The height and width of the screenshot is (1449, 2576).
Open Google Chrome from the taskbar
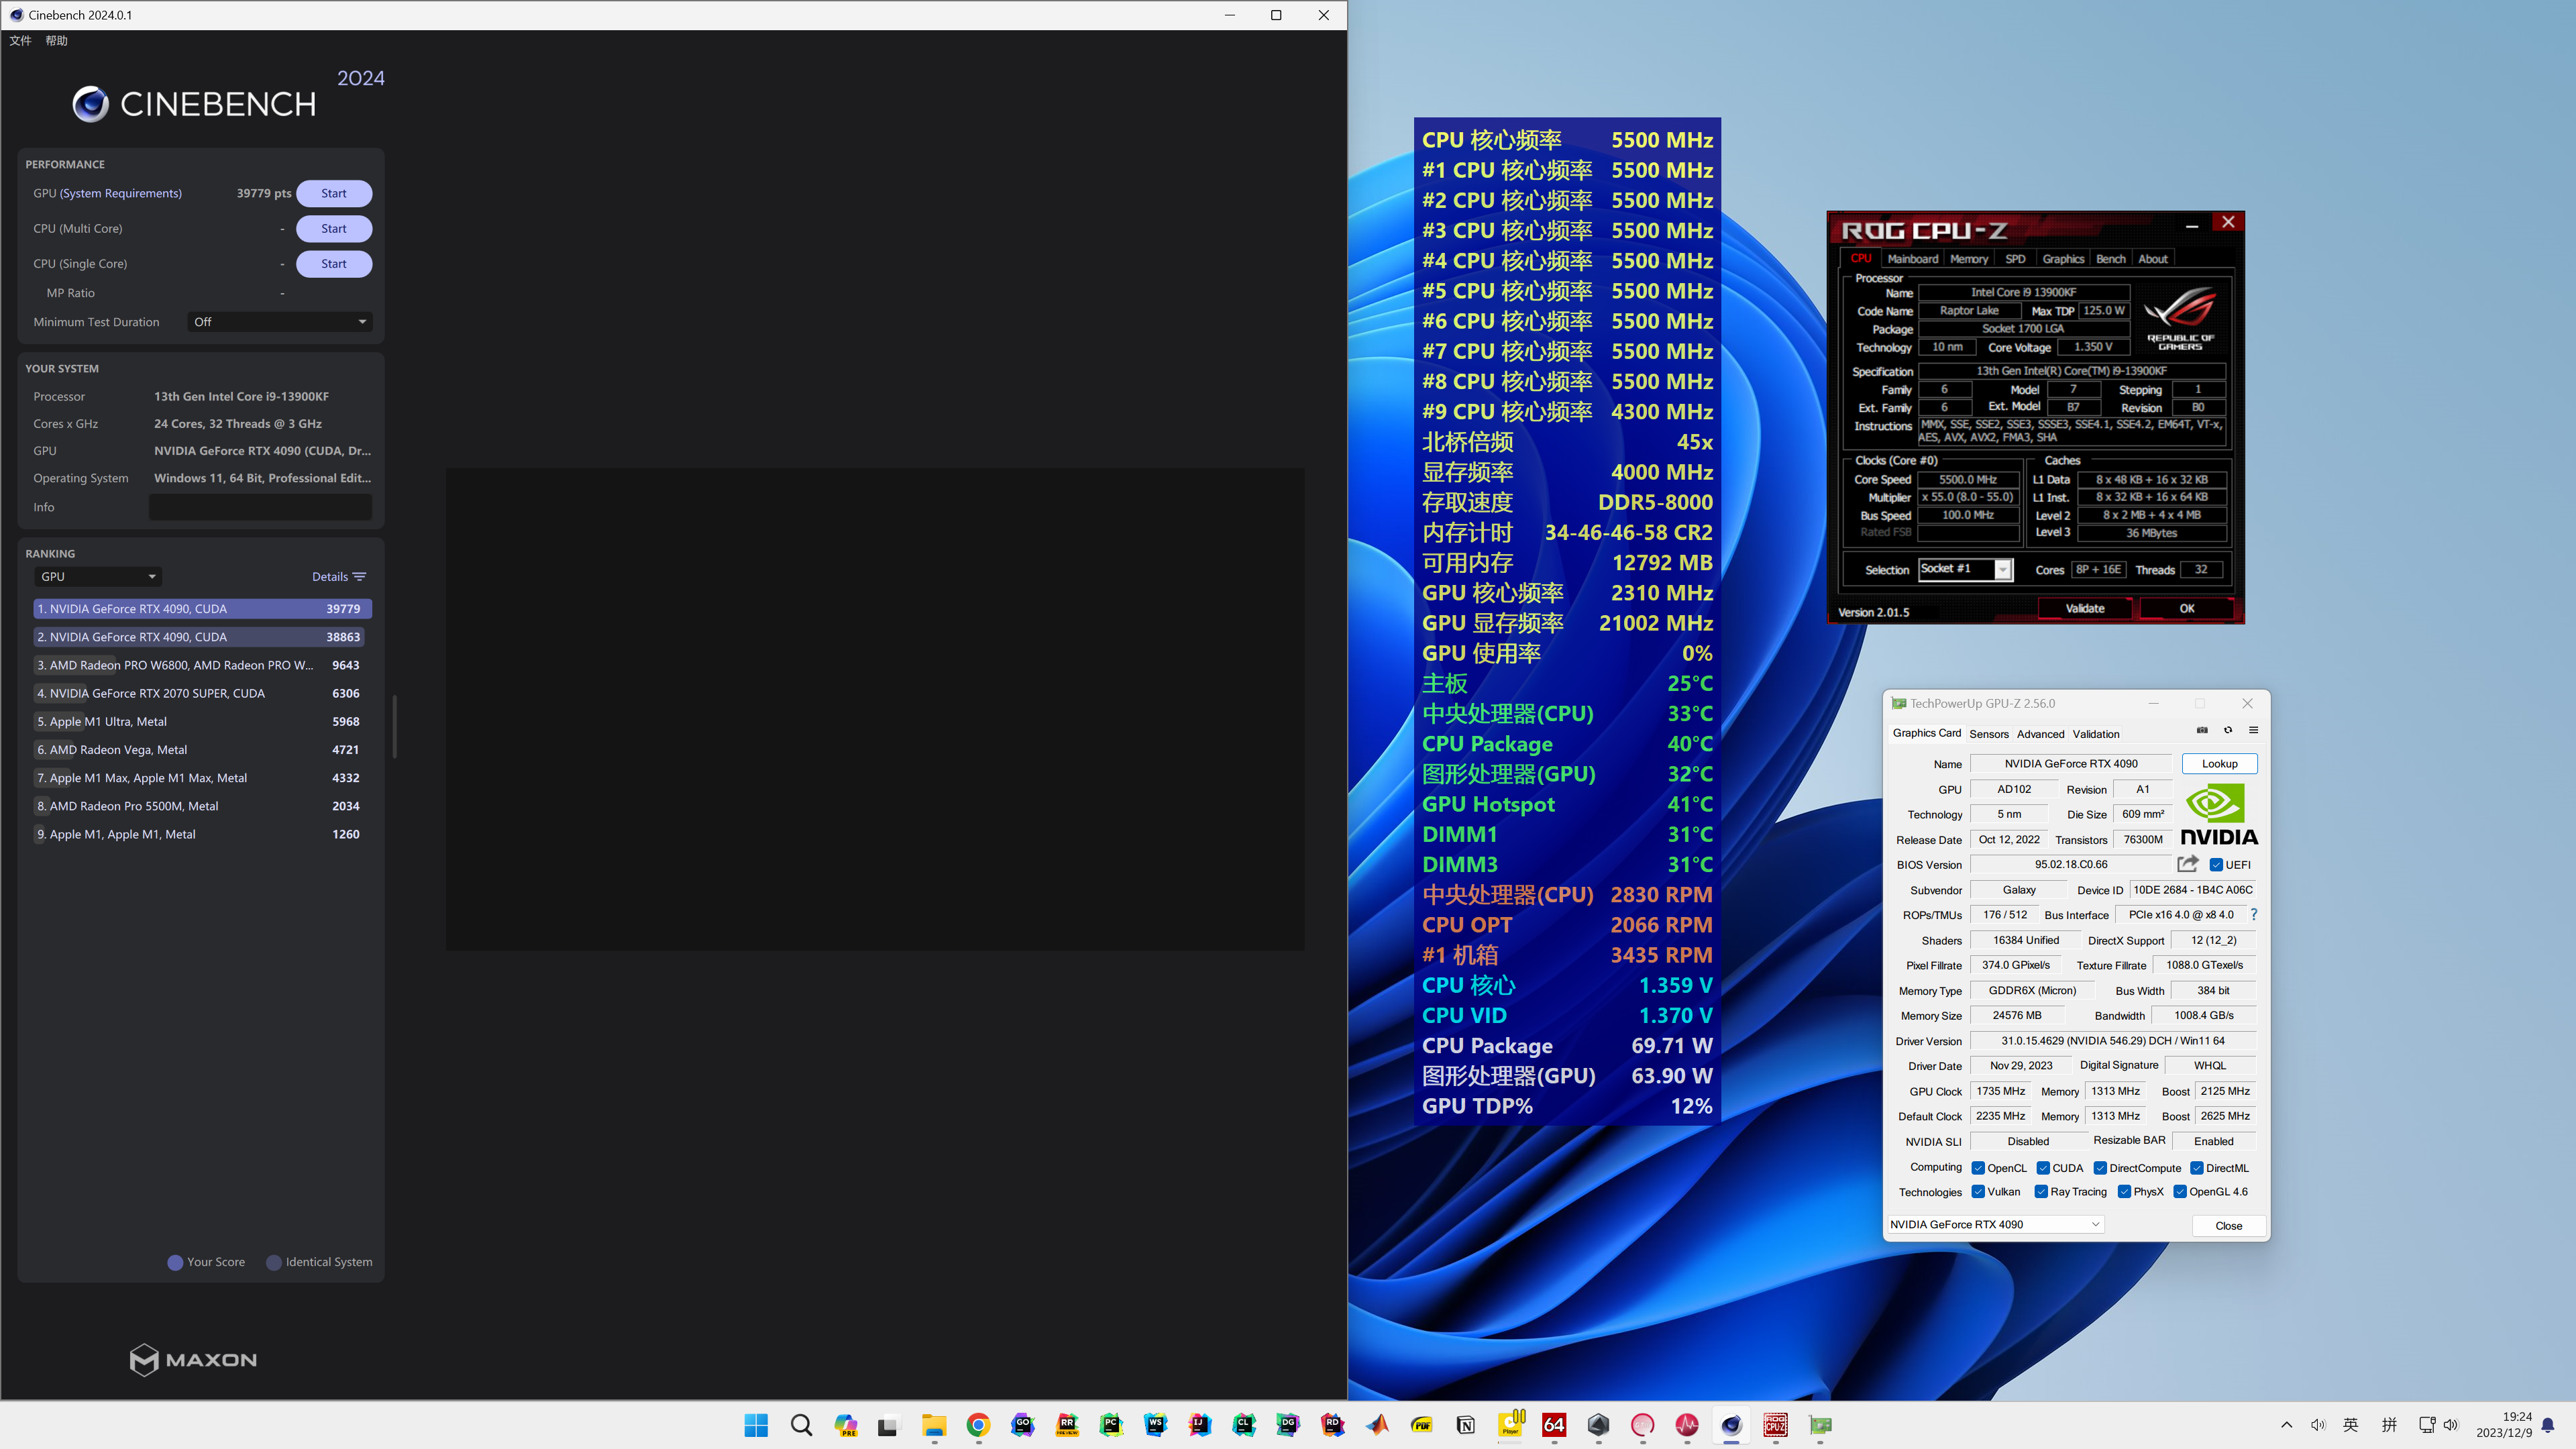[x=978, y=1425]
